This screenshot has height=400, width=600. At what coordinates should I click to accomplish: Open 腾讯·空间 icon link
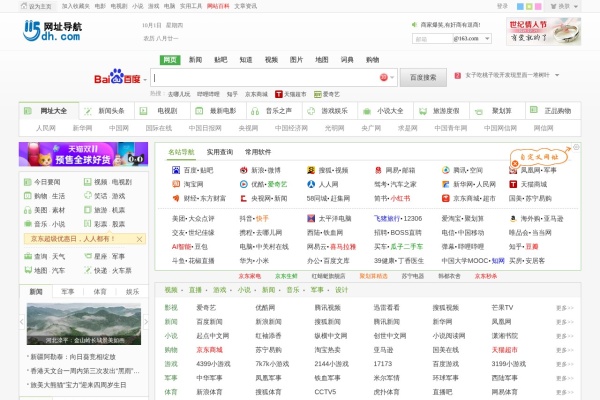click(445, 170)
